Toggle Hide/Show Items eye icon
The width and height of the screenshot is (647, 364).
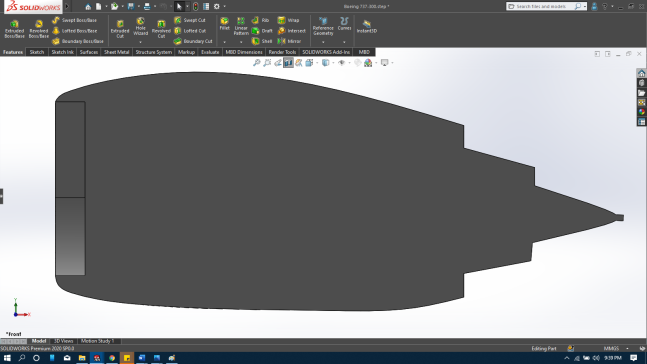coord(341,63)
